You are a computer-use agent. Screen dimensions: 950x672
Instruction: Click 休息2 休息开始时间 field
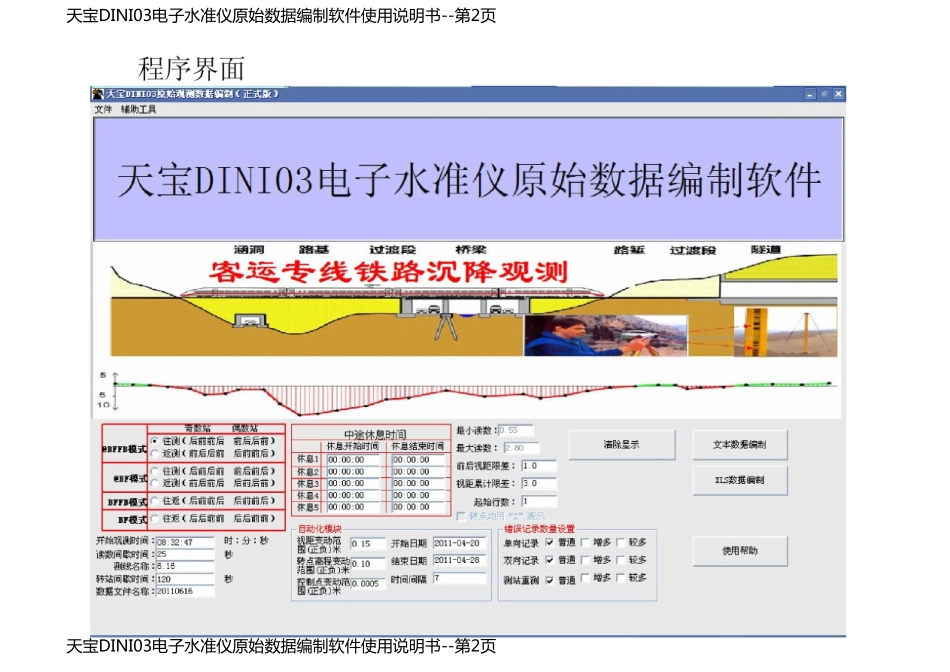(353, 471)
